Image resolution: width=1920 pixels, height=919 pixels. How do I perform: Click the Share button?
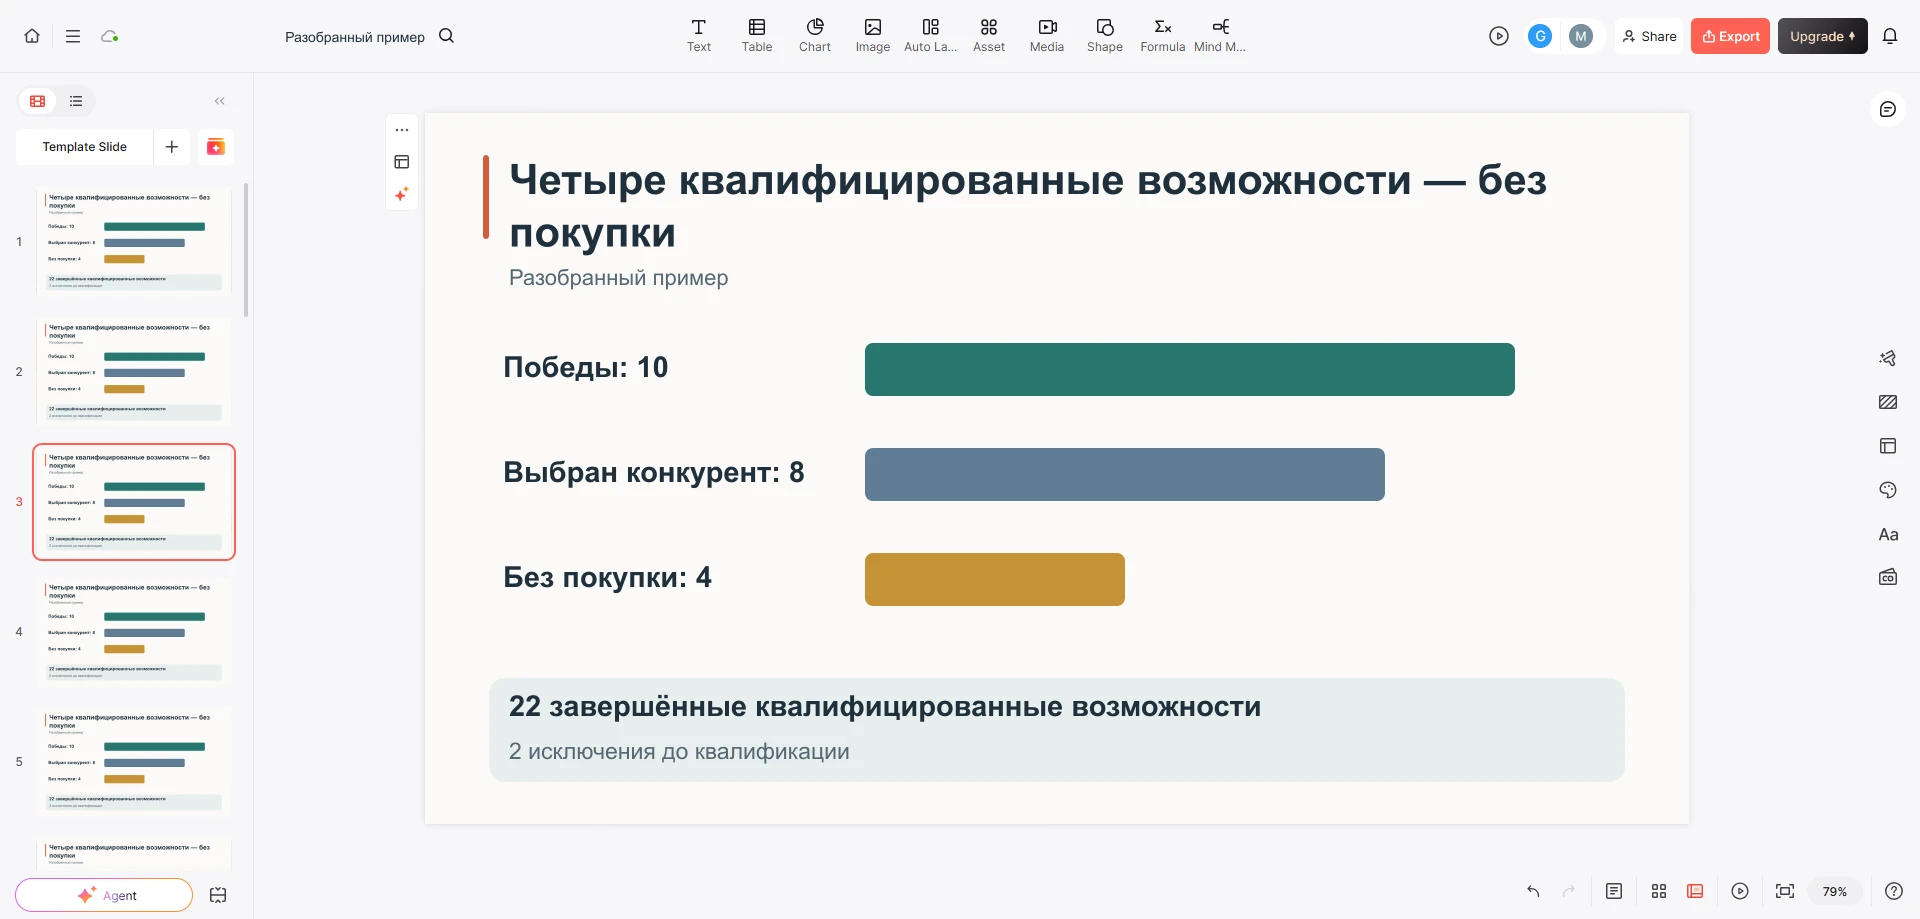[1649, 36]
